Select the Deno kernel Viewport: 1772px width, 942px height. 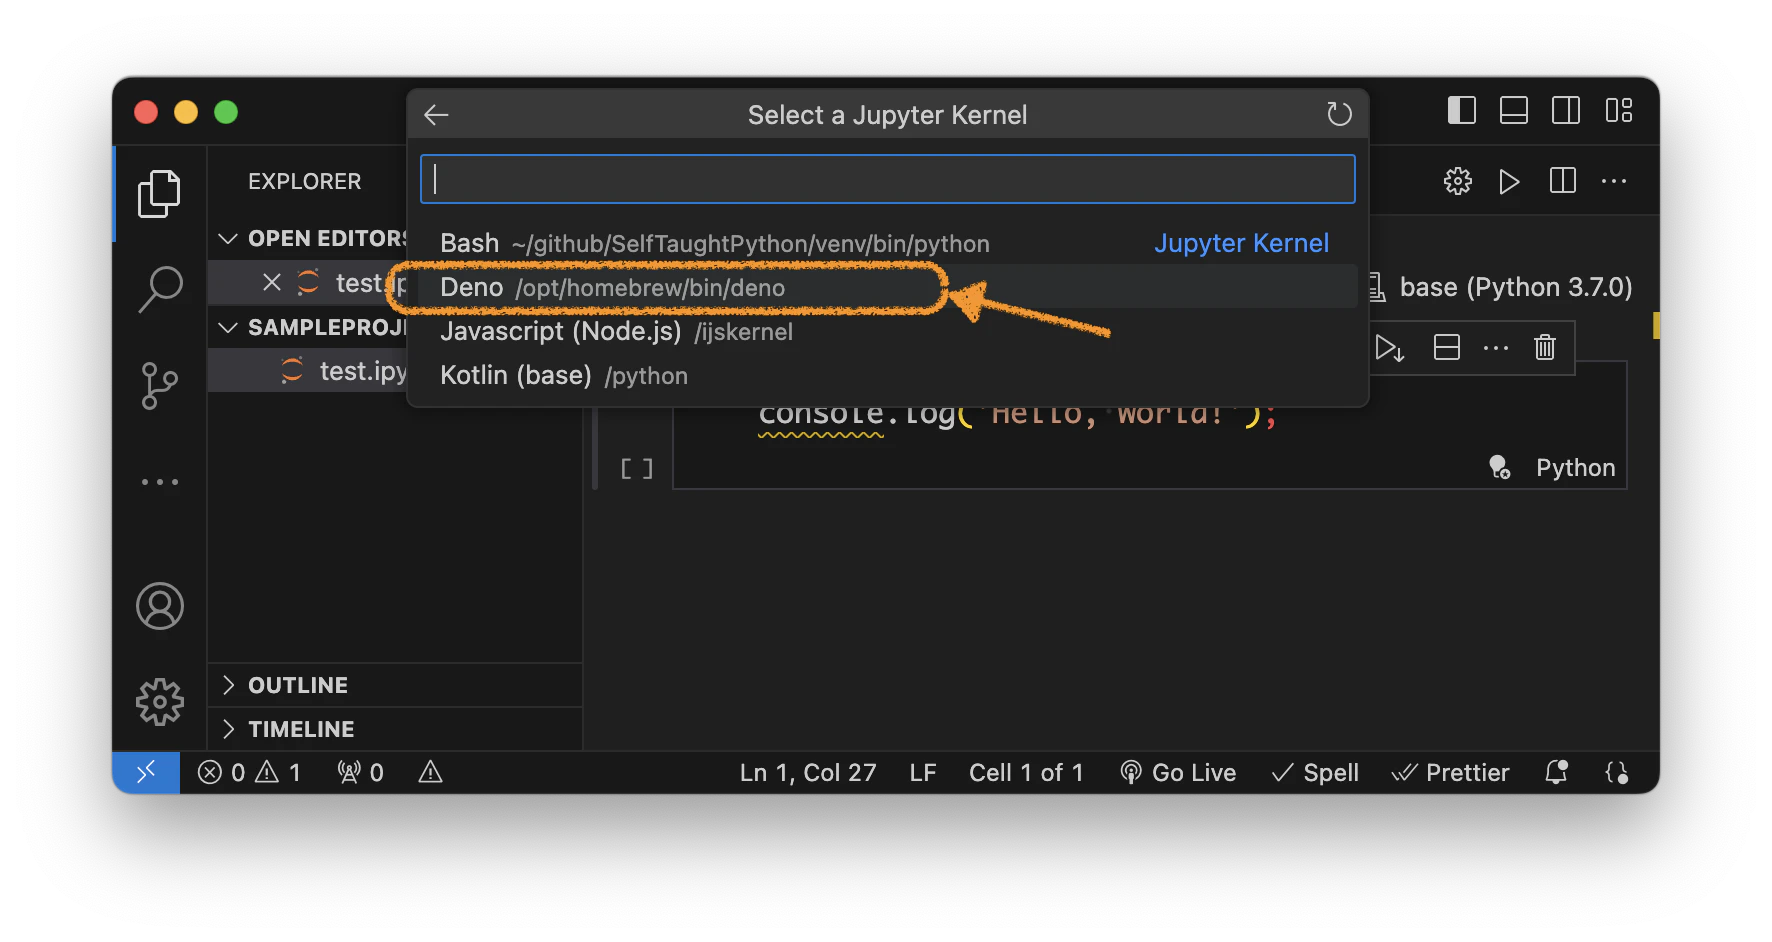pyautogui.click(x=887, y=287)
